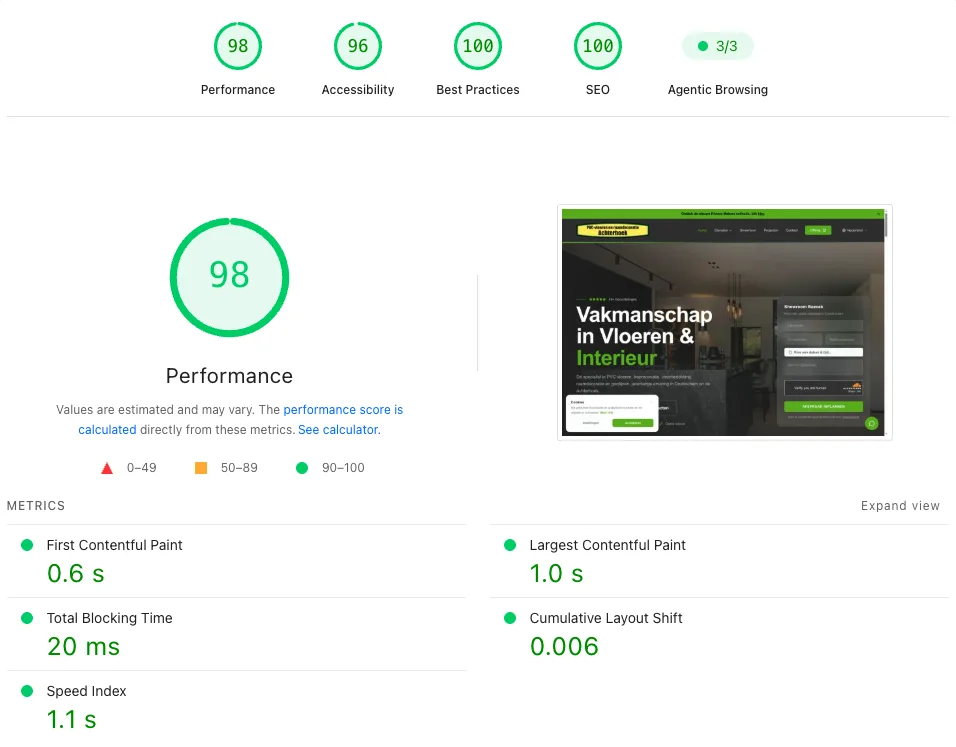Click the Speed Index metric label

tap(87, 692)
